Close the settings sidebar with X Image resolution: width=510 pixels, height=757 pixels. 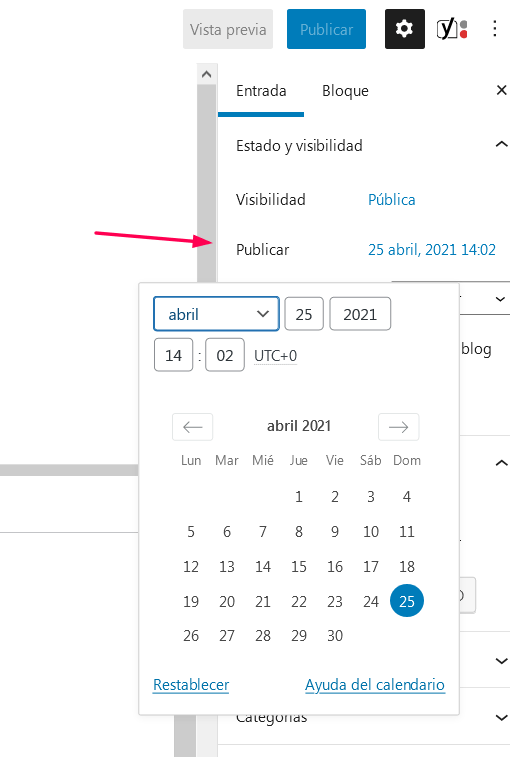pos(501,90)
